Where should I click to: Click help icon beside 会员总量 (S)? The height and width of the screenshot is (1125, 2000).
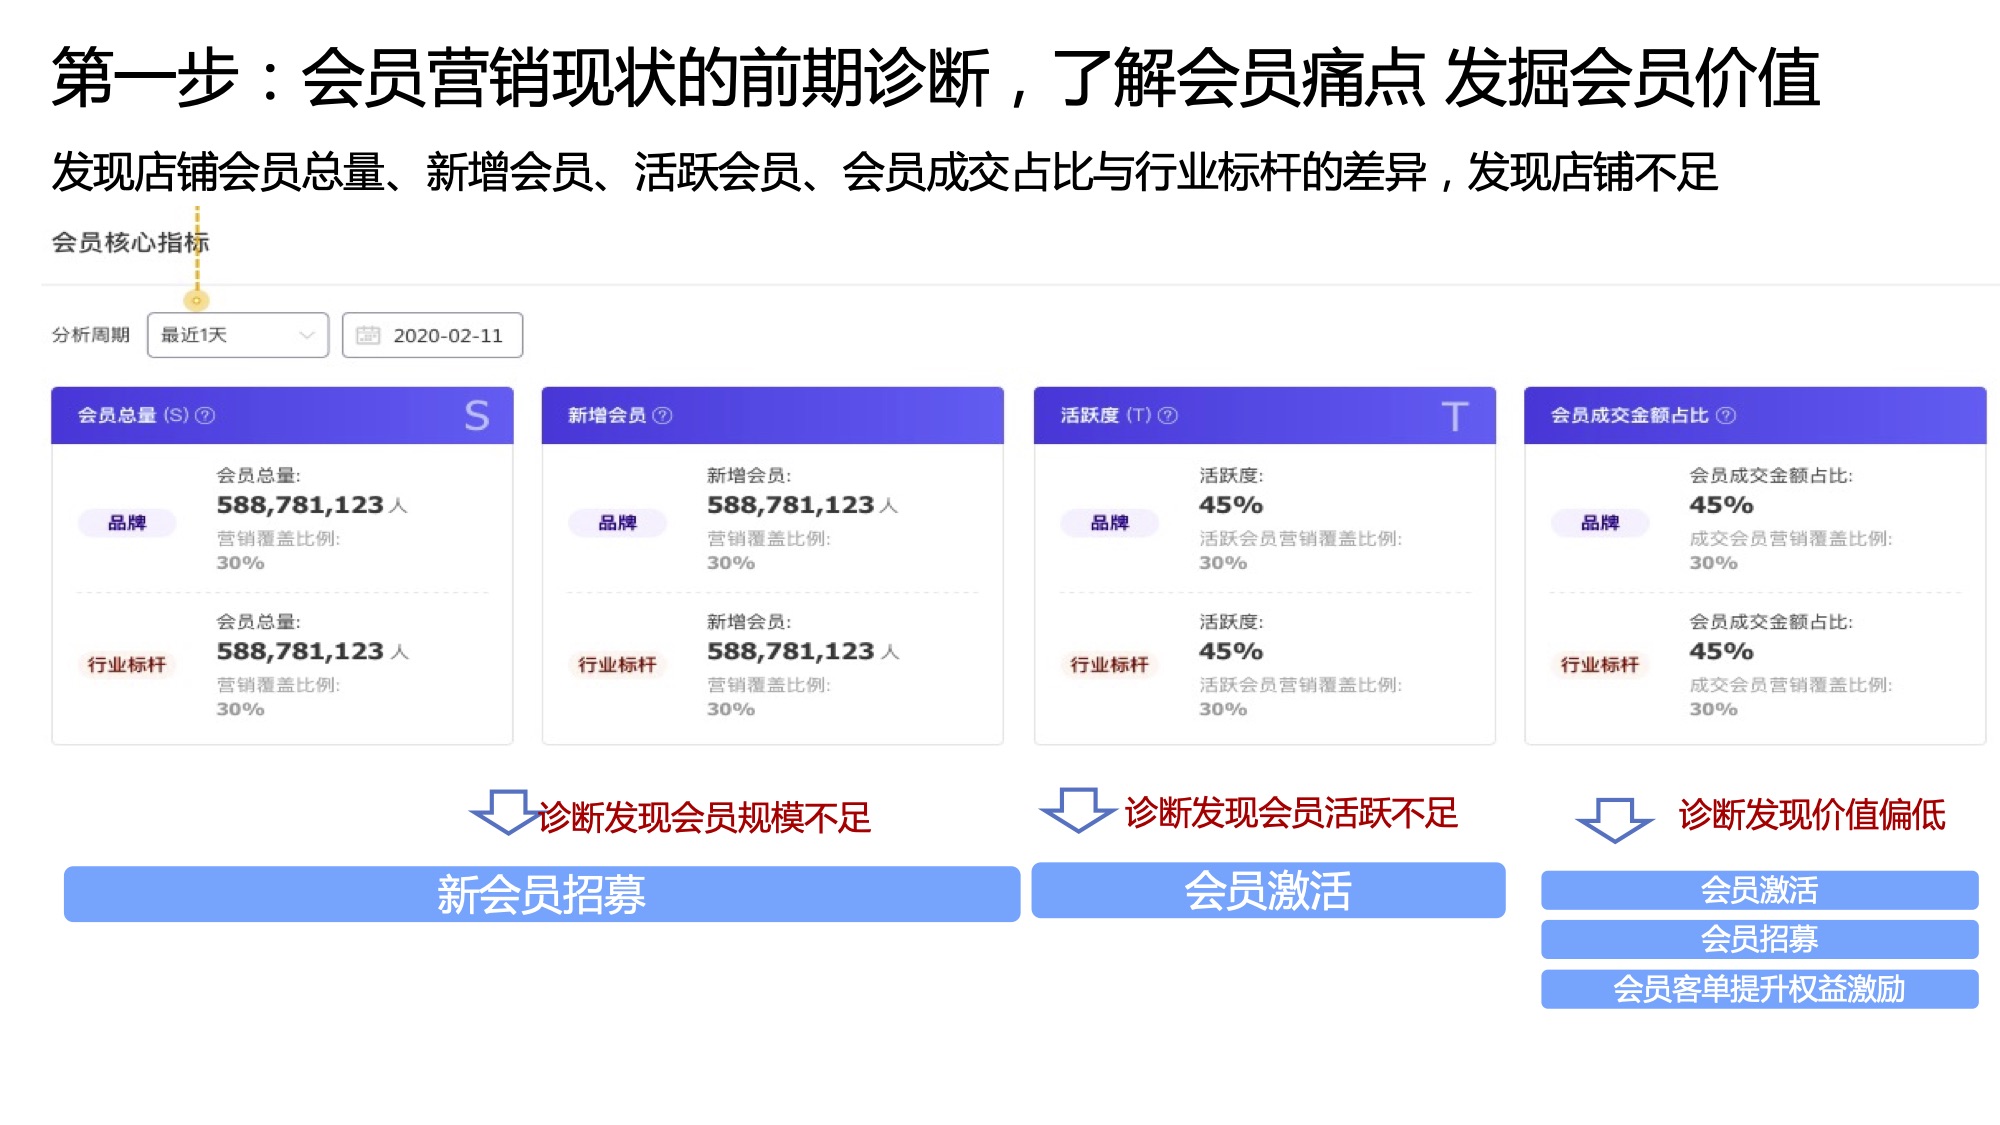pyautogui.click(x=205, y=415)
